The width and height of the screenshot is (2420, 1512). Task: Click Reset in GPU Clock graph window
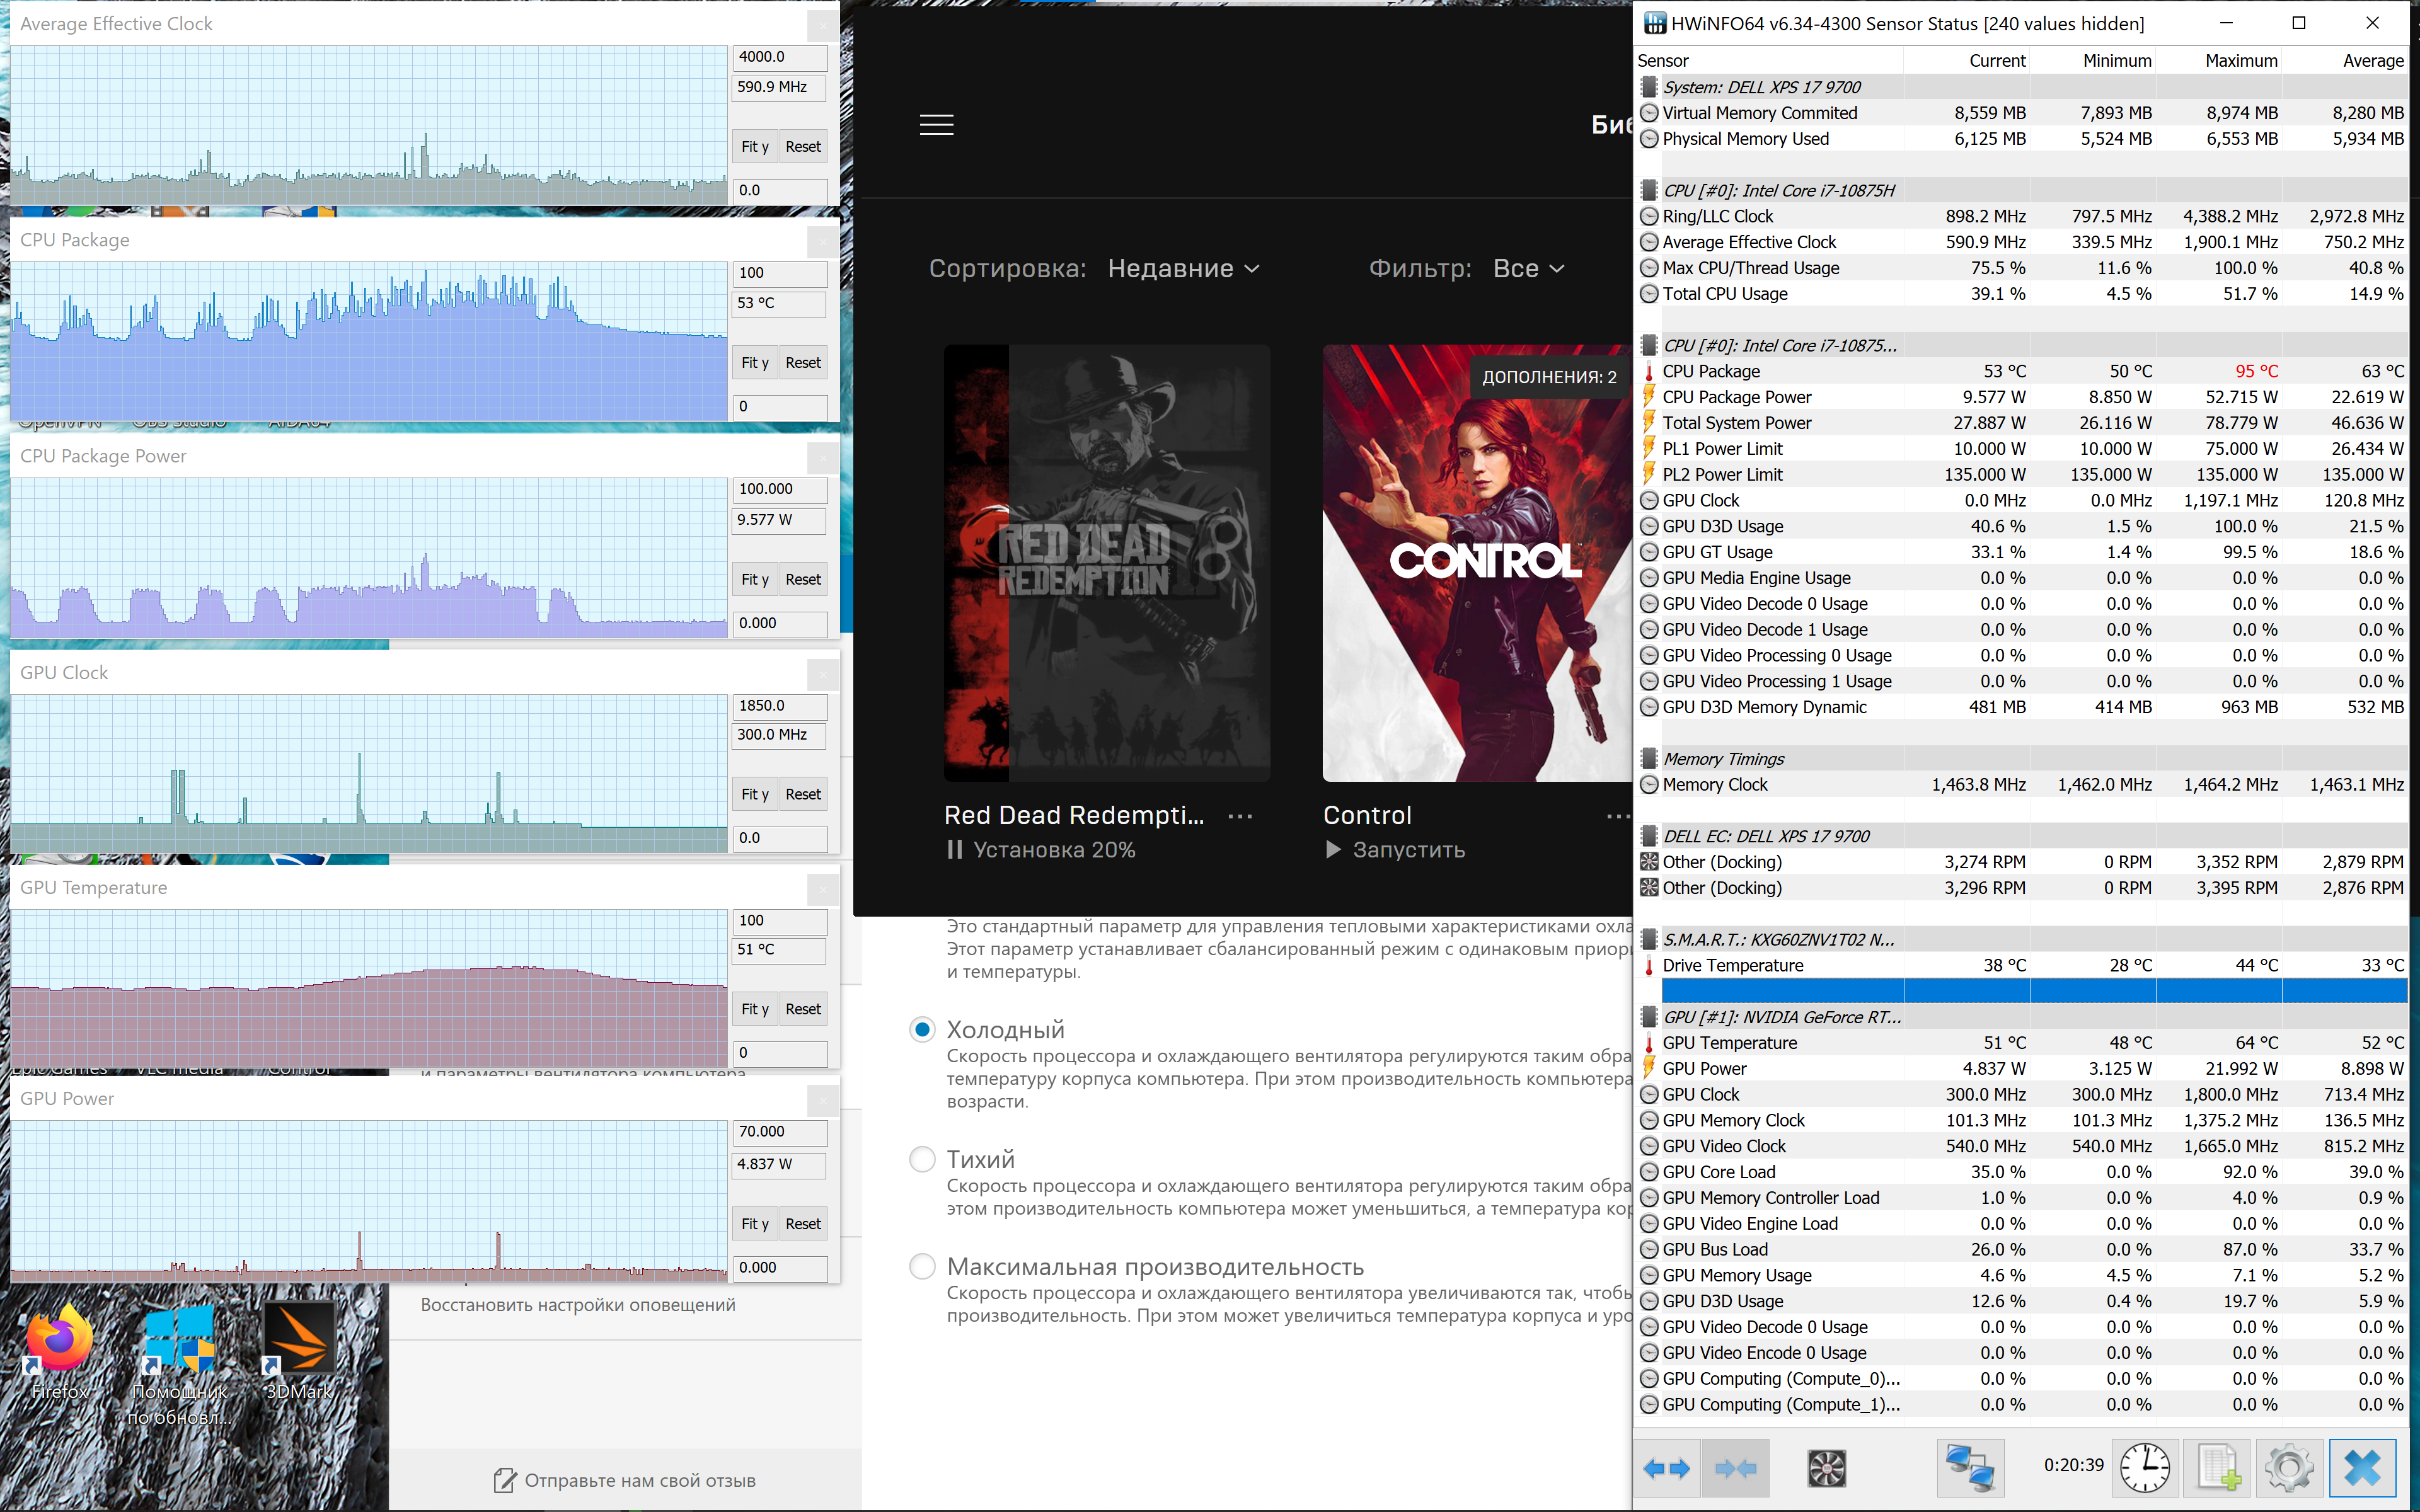[803, 795]
